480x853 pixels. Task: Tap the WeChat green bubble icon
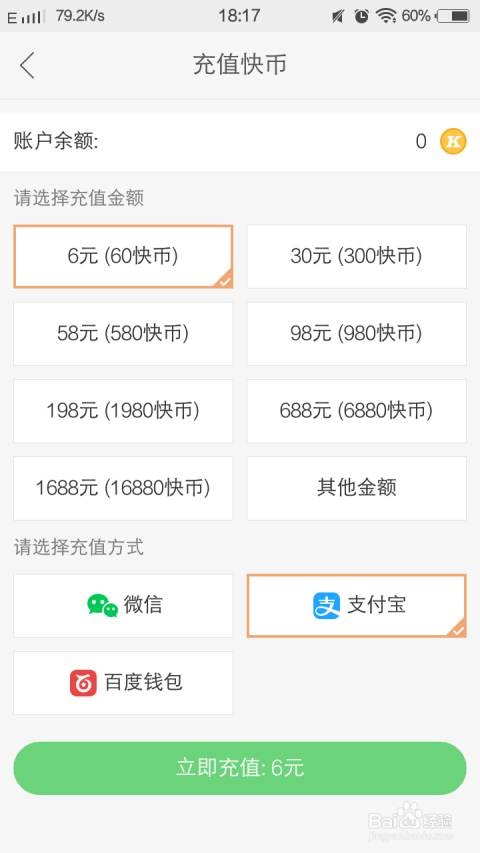point(102,605)
